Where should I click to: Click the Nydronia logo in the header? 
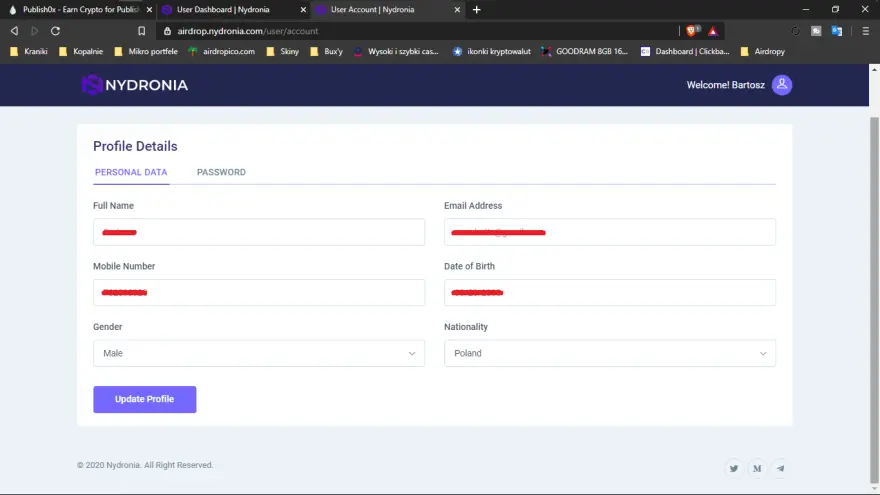tap(135, 85)
